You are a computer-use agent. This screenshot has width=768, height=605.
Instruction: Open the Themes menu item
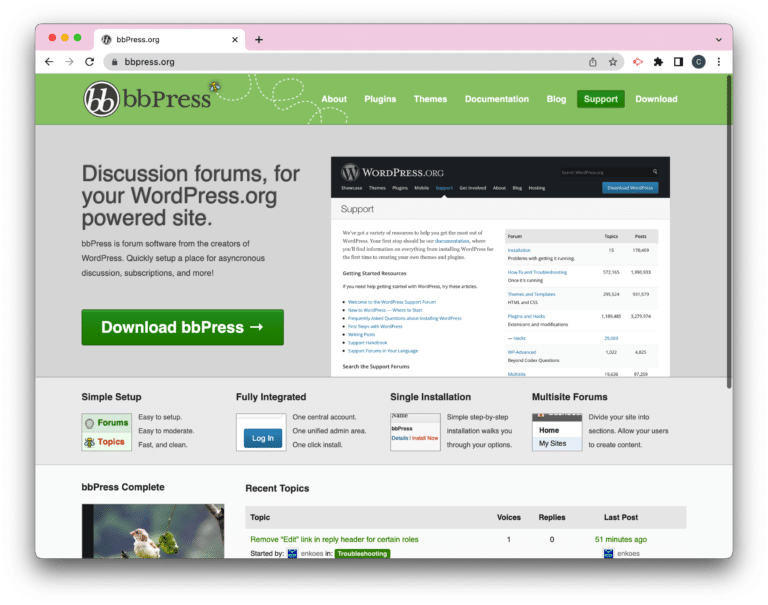(431, 99)
